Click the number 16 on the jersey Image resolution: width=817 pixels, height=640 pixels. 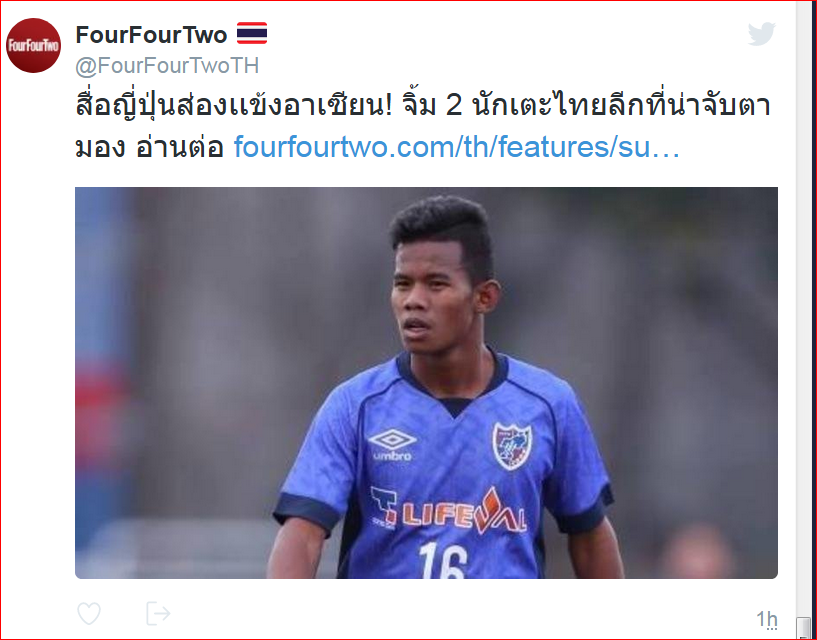point(443,560)
